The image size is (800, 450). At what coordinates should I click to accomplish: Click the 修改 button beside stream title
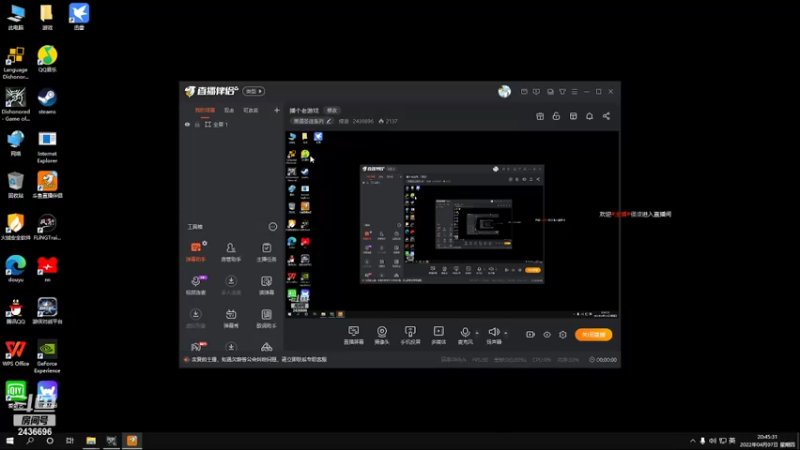(x=332, y=110)
